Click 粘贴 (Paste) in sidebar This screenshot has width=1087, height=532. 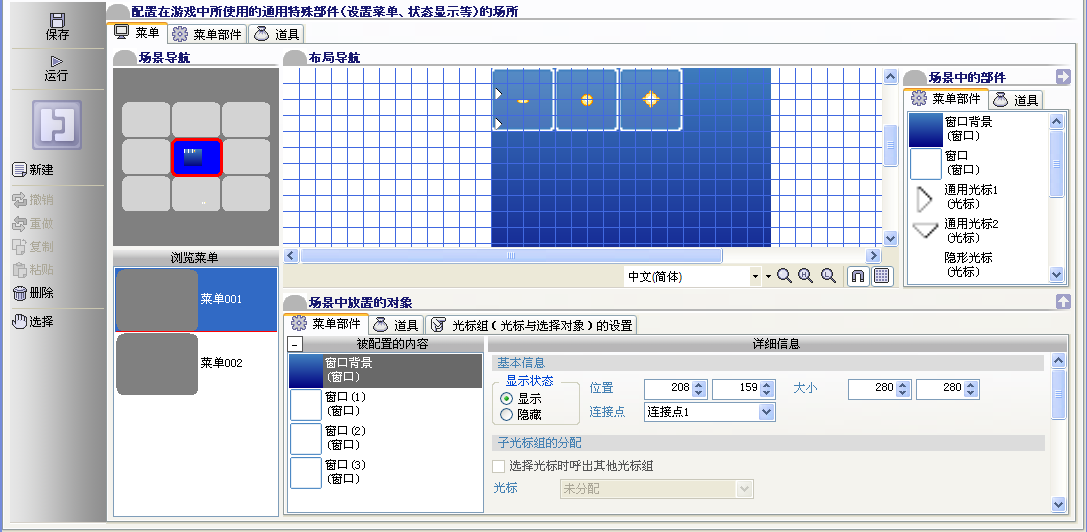coord(33,270)
